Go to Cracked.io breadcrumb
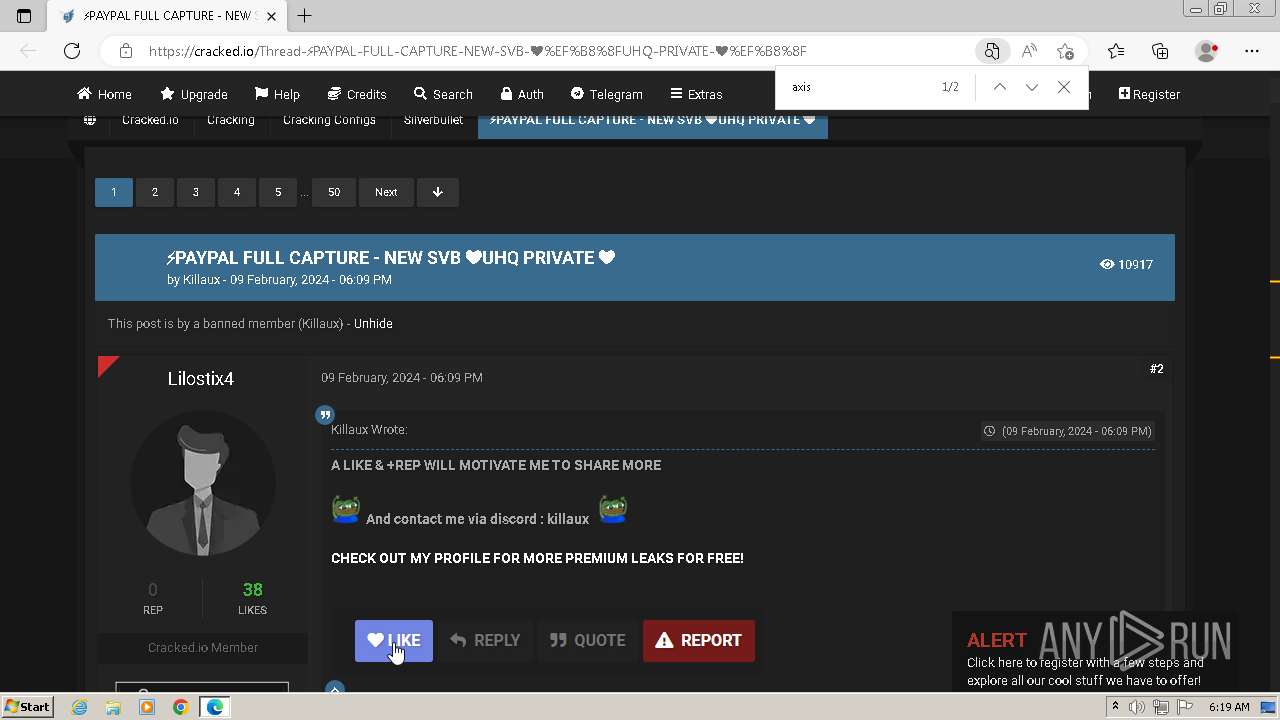This screenshot has height=720, width=1280. point(150,120)
